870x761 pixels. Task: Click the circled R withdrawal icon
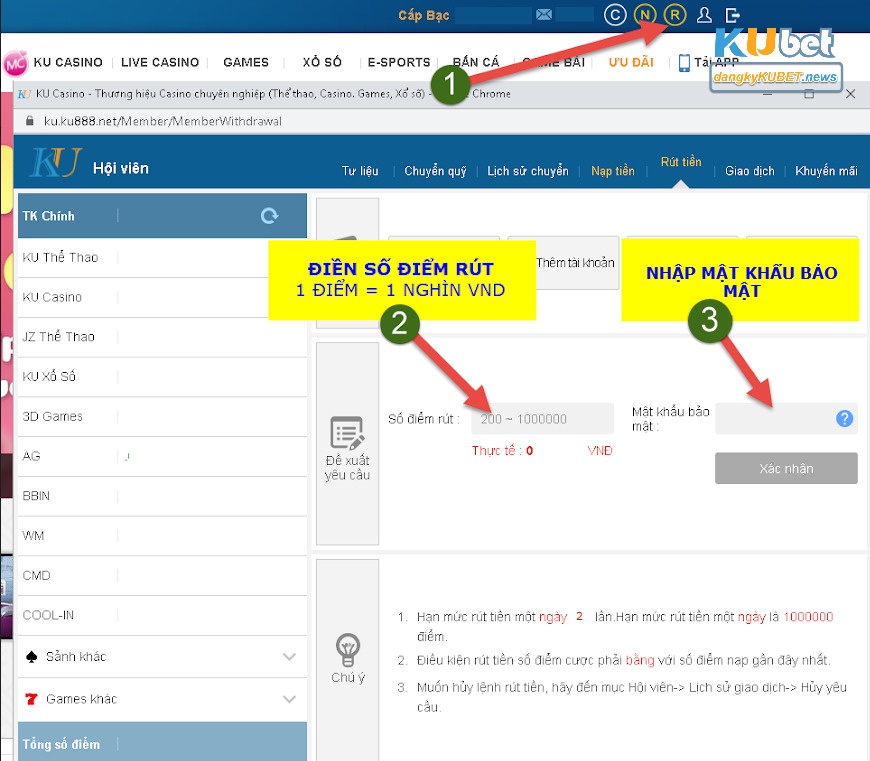tap(675, 15)
